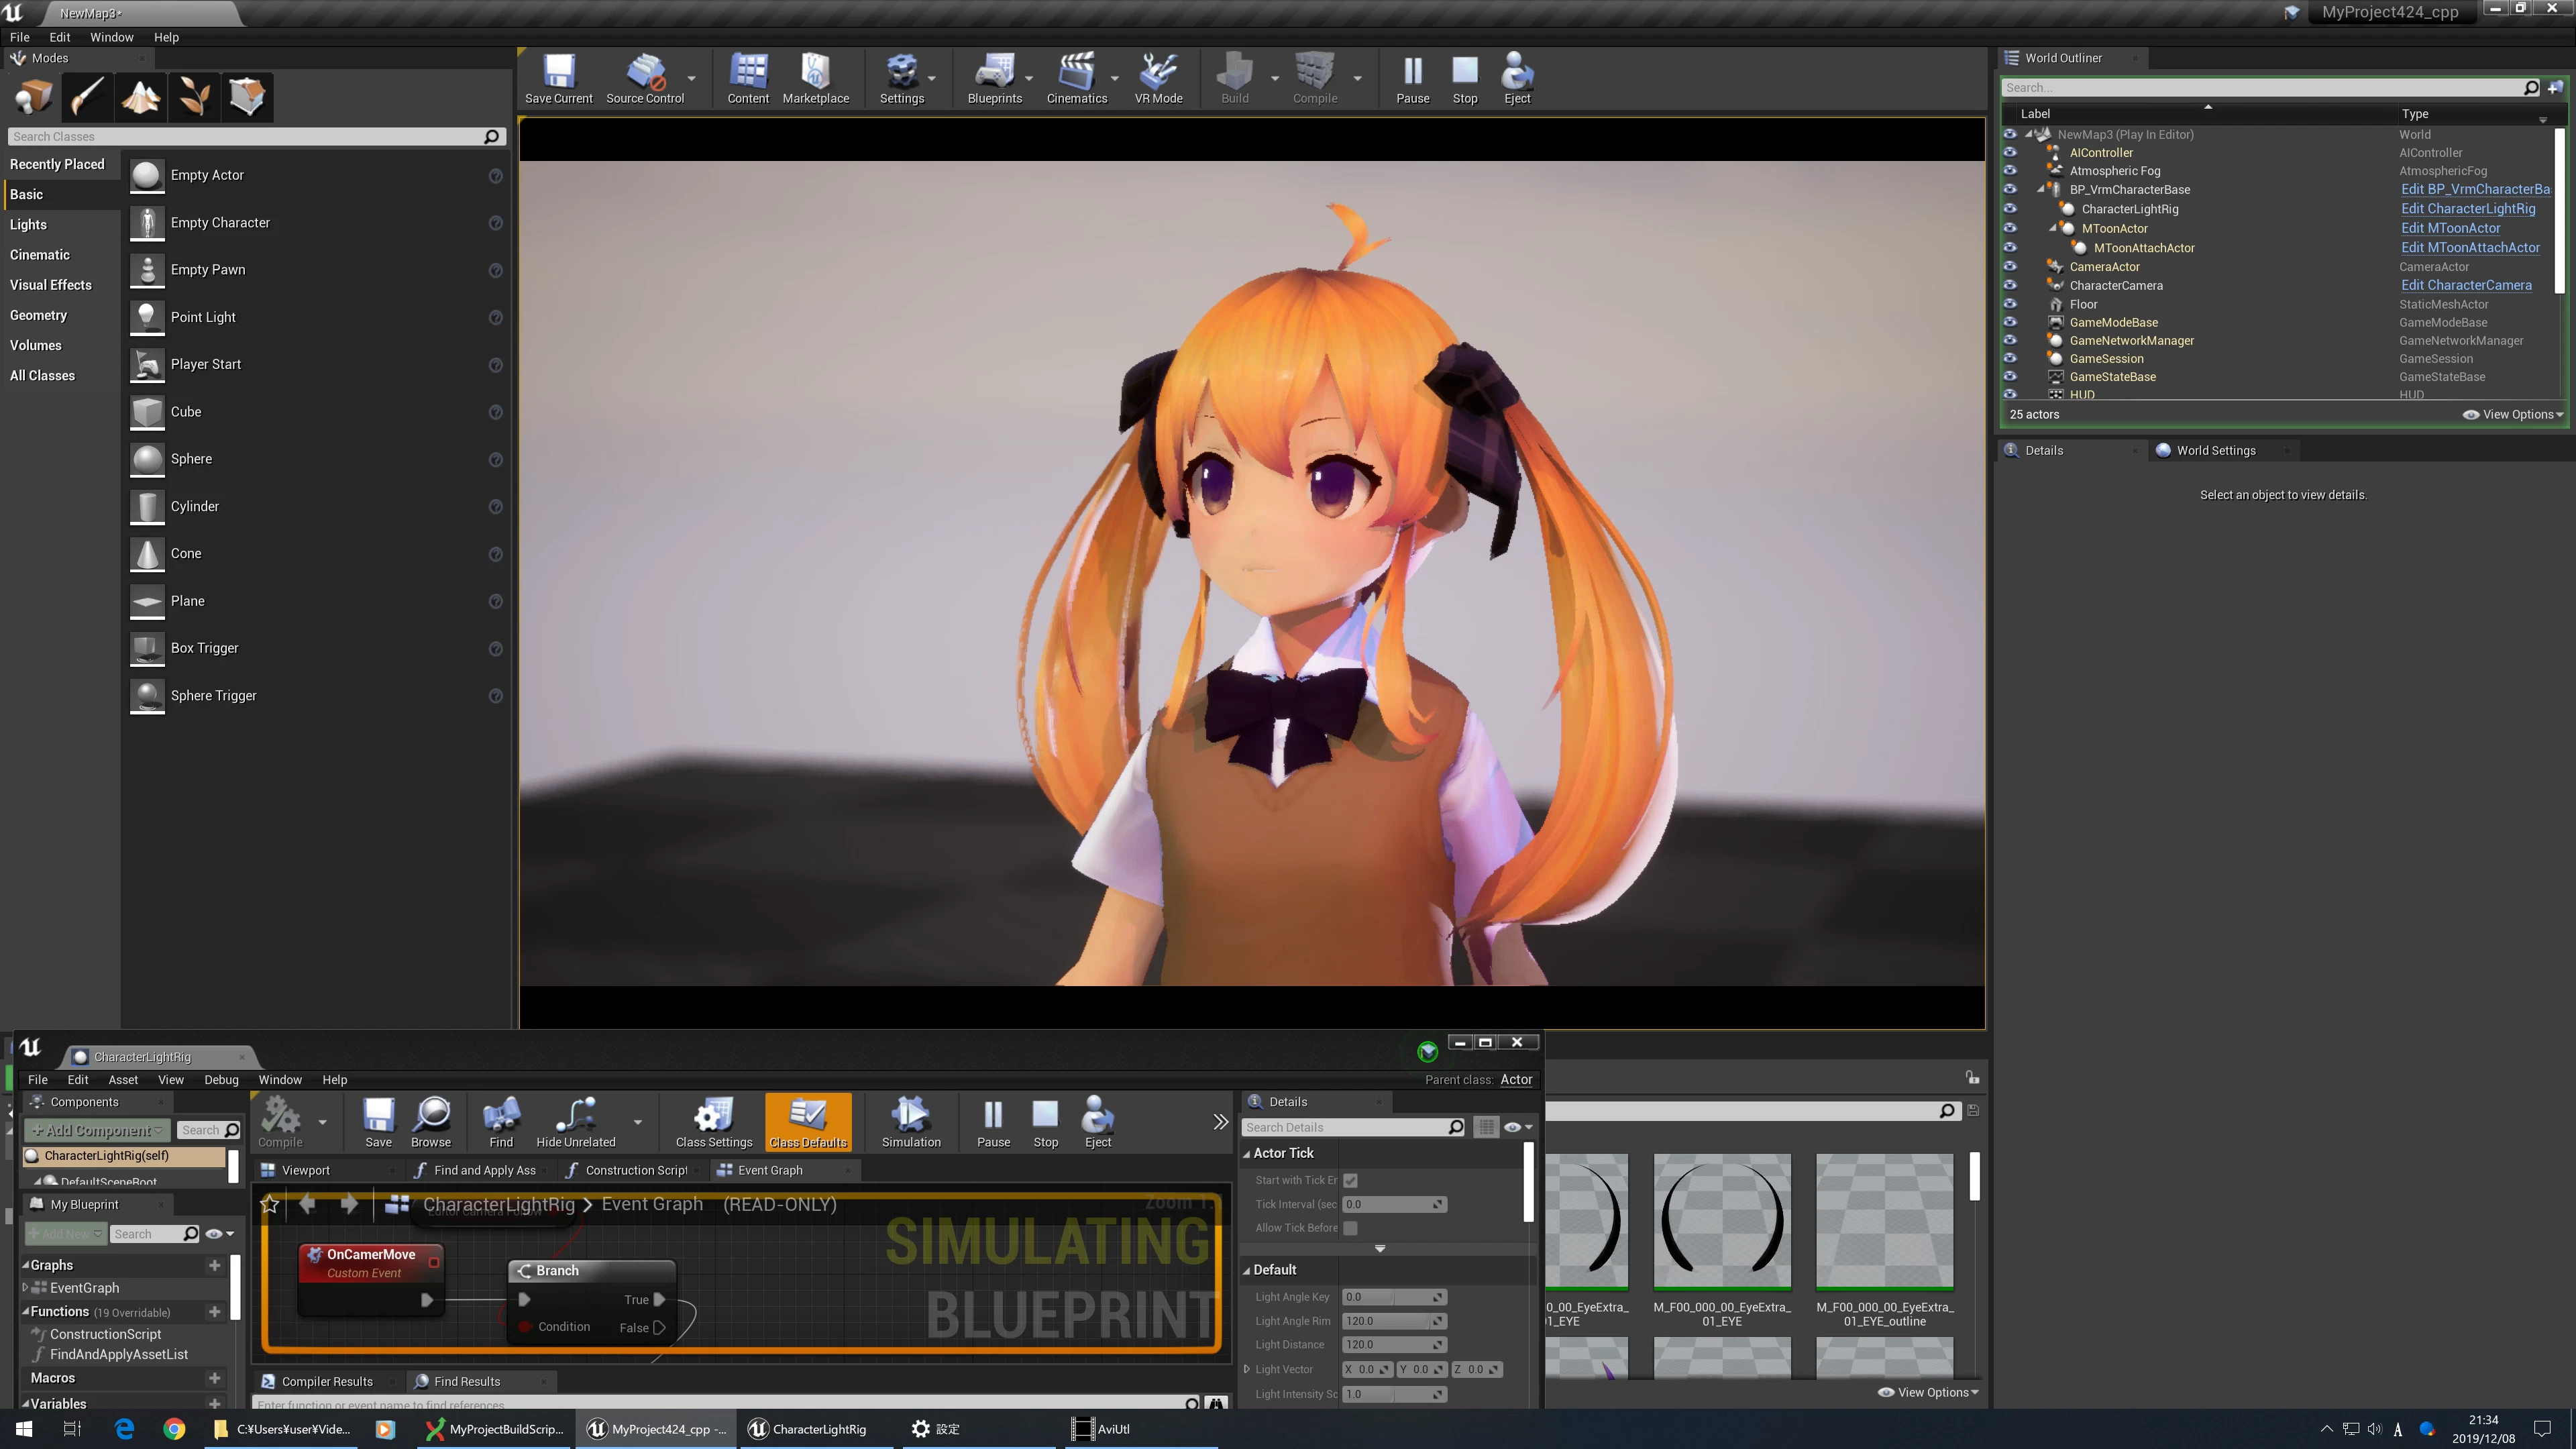This screenshot has width=2576, height=1449.
Task: Open Class Settings in blueprint toolbar
Action: click(714, 1121)
